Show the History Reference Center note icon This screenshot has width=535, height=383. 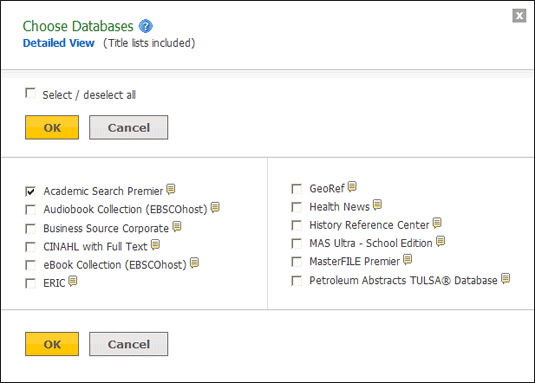coord(437,223)
